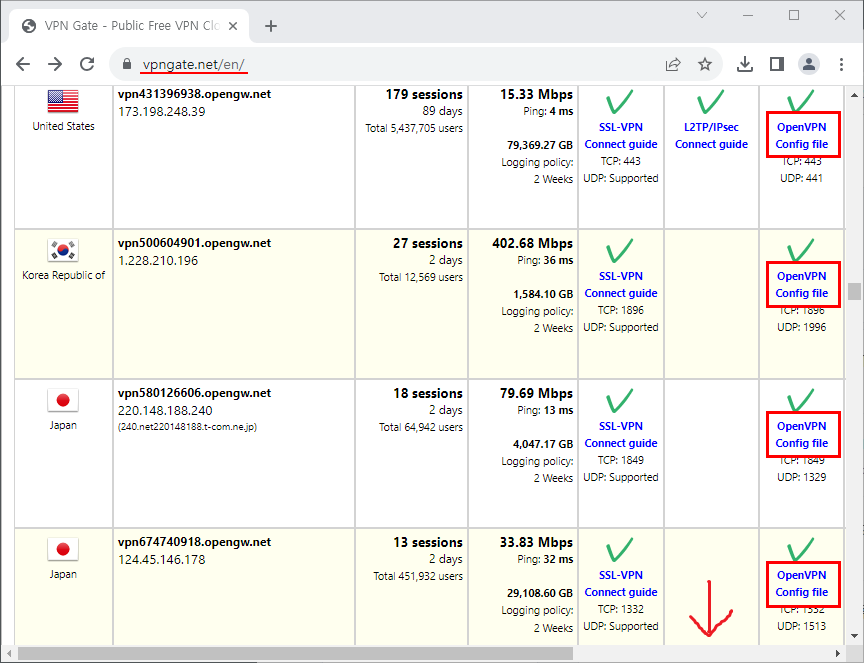
Task: Click the horizontal scrollbar right arrow
Action: pos(838,654)
